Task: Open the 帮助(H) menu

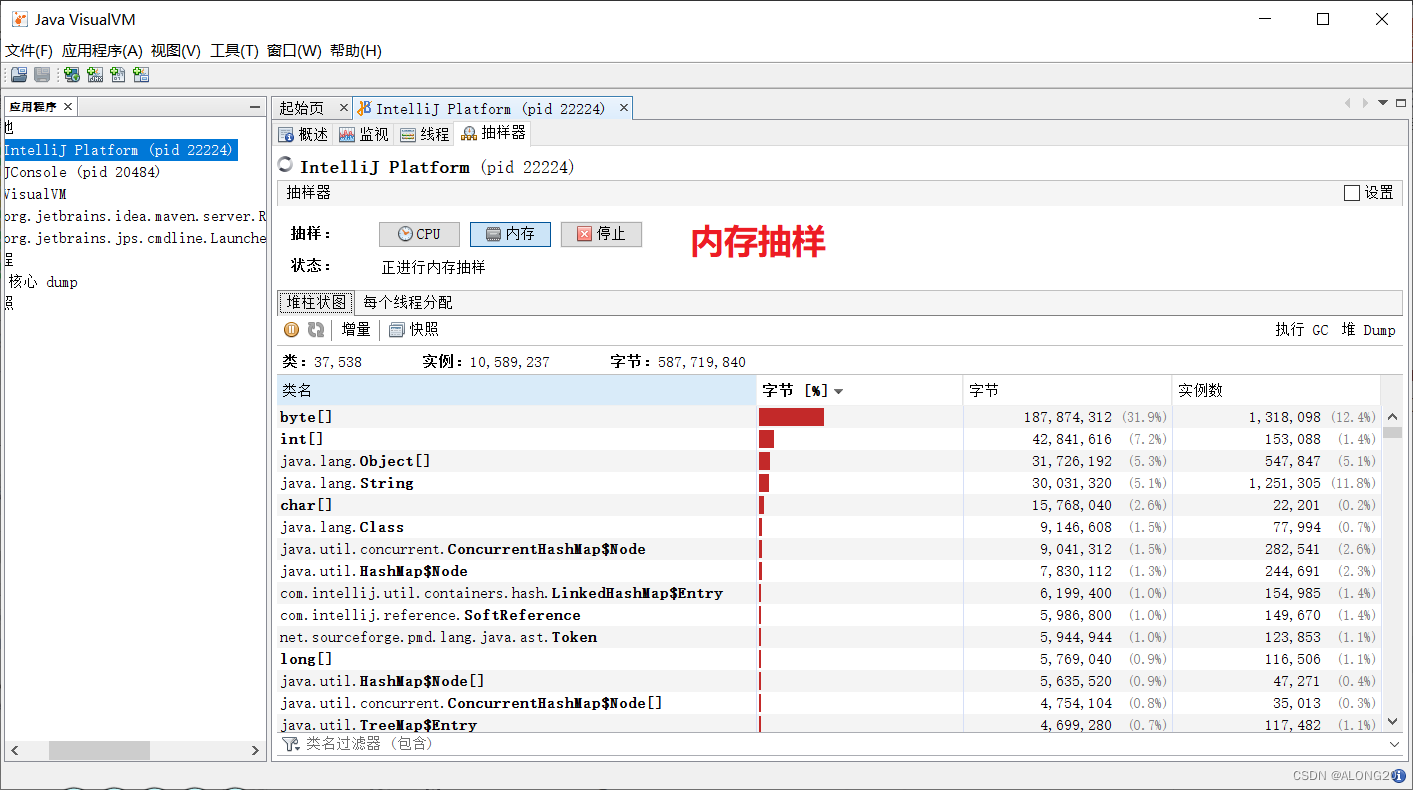Action: [356, 51]
